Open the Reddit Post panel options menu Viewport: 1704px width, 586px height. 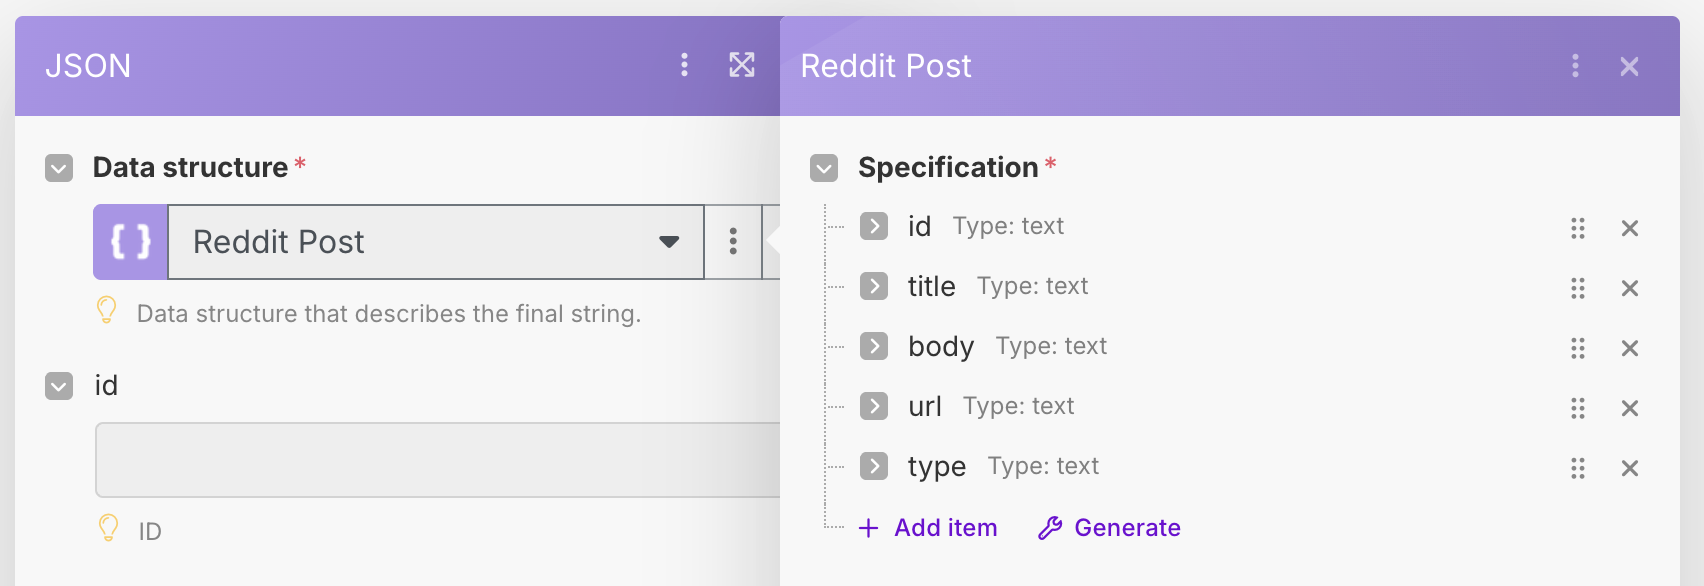[1575, 66]
